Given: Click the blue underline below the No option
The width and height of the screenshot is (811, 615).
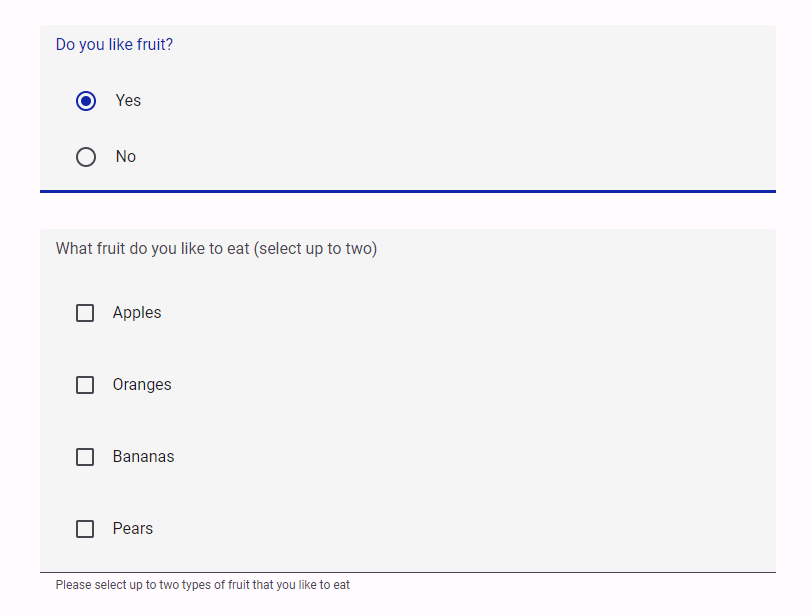Looking at the screenshot, I should [408, 191].
